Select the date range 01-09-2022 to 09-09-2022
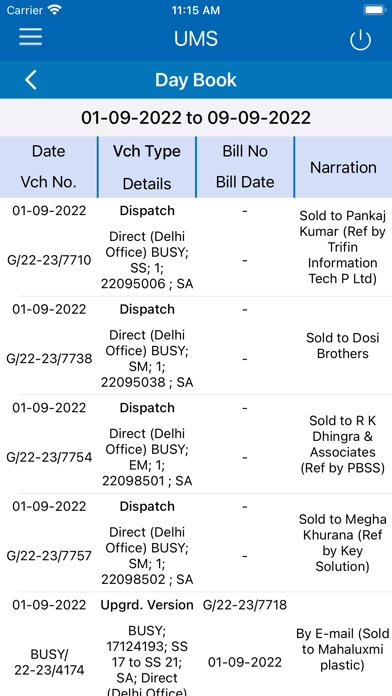 click(196, 118)
